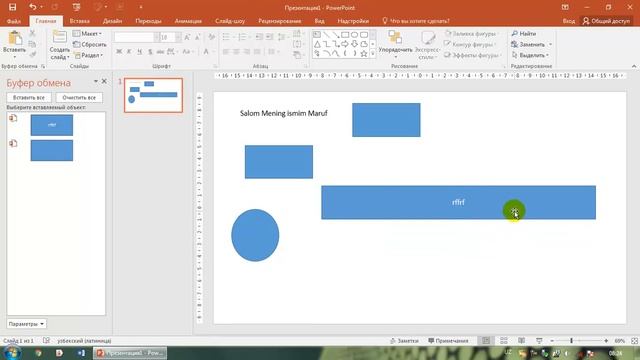The width and height of the screenshot is (640, 360).
Task: Click Очистить все in clipboard pane
Action: [x=79, y=98]
